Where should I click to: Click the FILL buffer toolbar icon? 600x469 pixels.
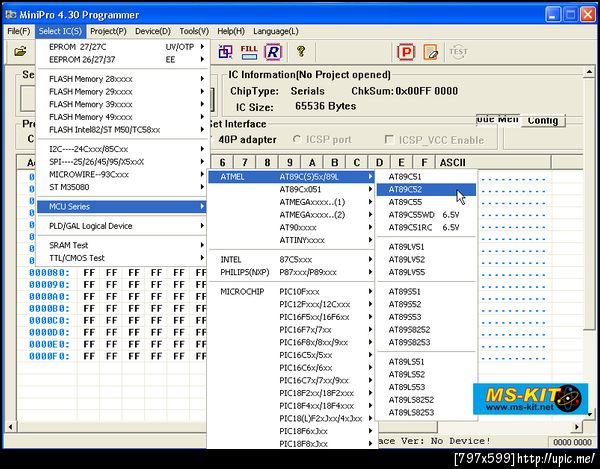pyautogui.click(x=249, y=52)
